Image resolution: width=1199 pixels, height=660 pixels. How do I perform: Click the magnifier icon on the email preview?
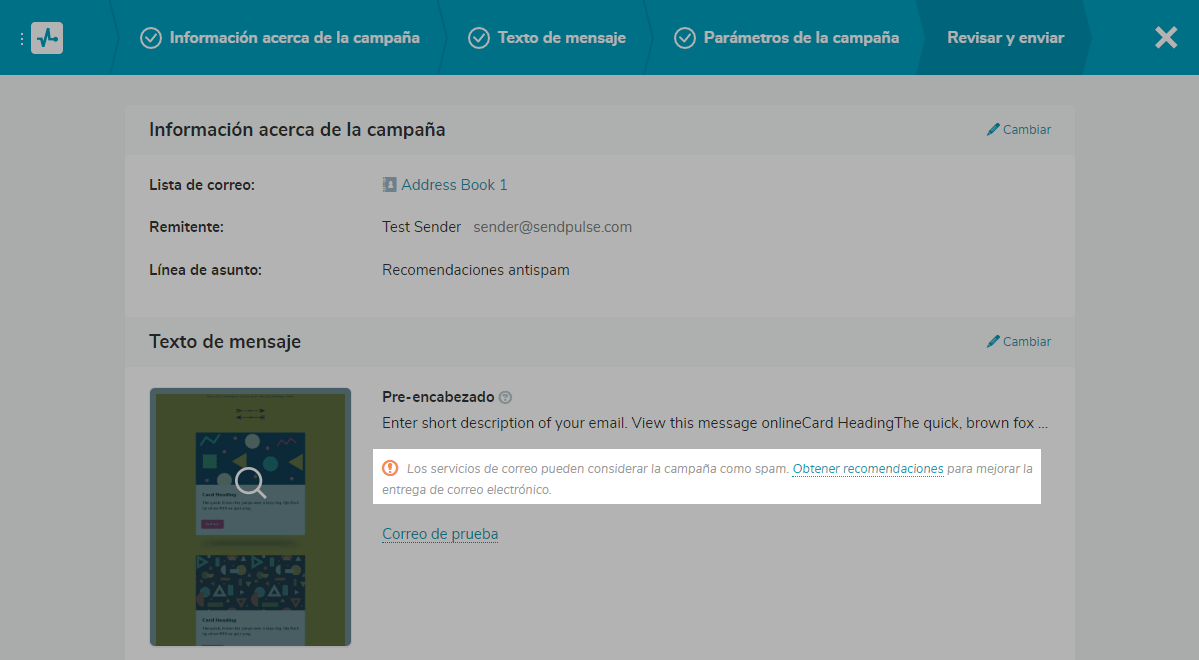click(250, 483)
